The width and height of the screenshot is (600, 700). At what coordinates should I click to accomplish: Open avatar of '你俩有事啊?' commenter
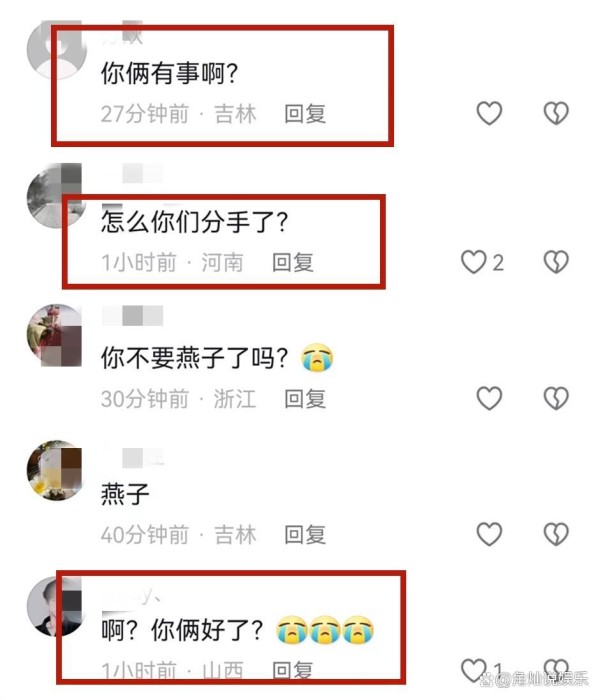coord(57,50)
